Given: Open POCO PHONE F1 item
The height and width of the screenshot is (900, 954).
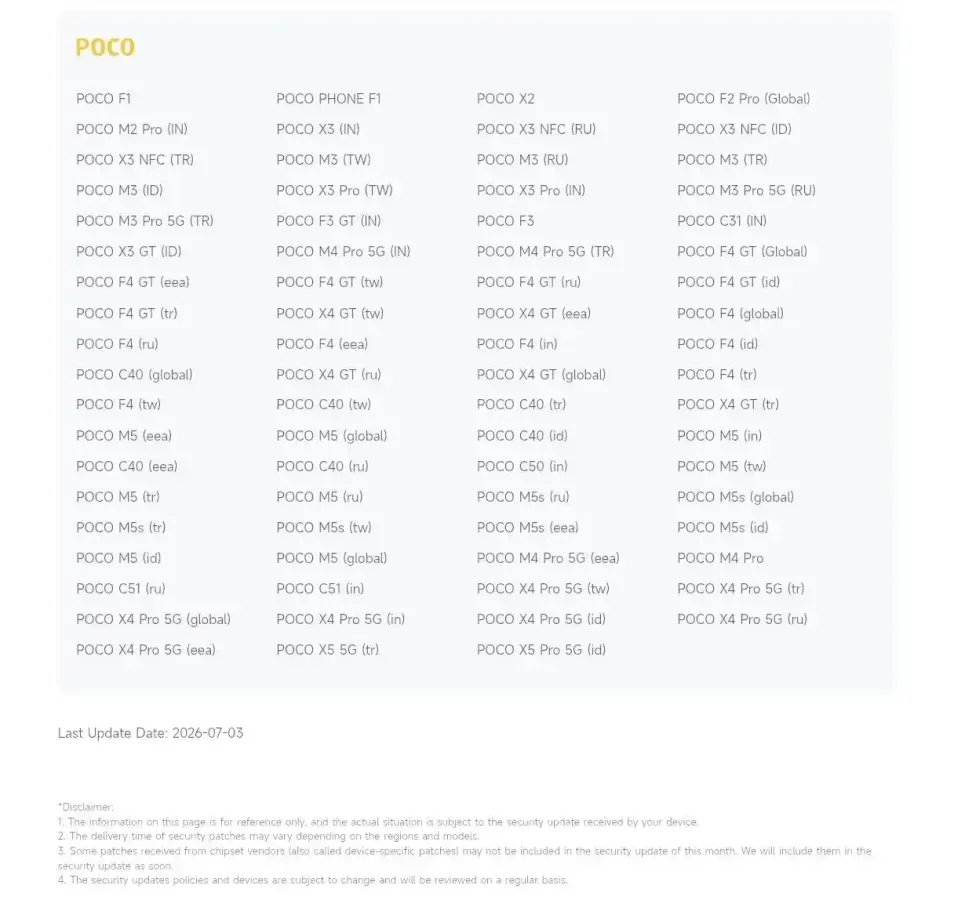Looking at the screenshot, I should tap(329, 99).
